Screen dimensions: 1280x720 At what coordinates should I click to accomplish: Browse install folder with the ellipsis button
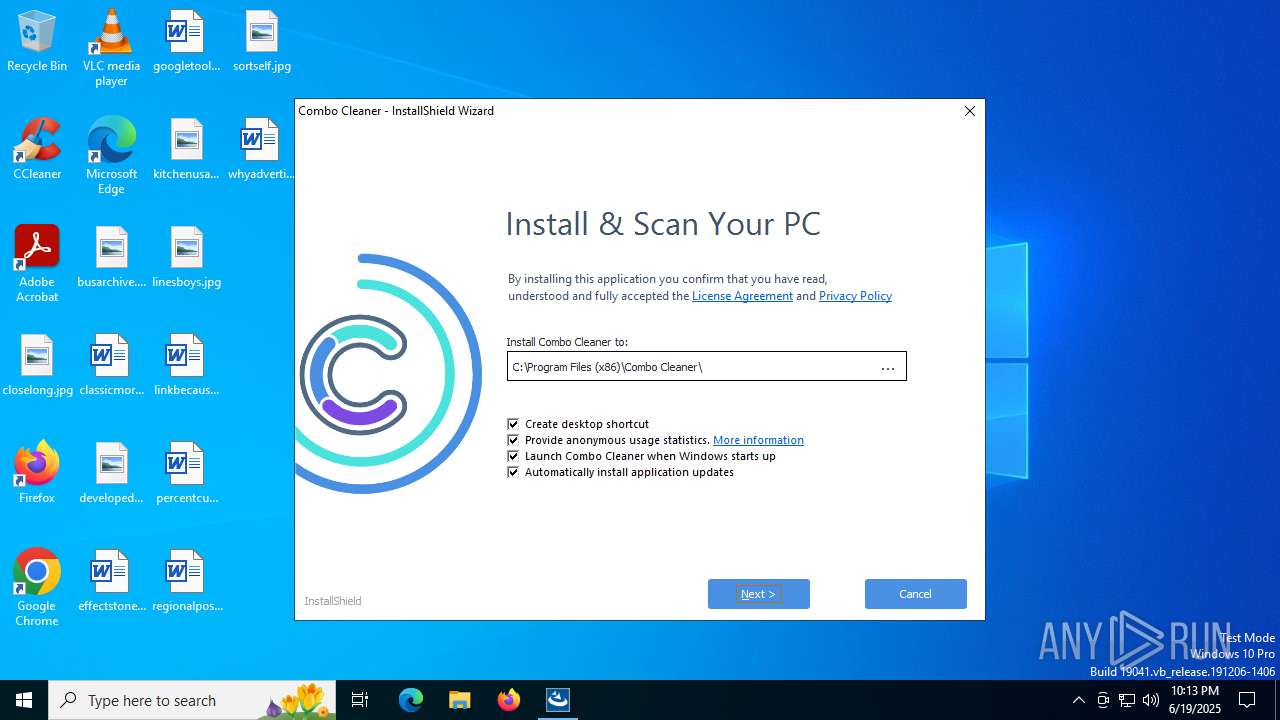tap(888, 367)
